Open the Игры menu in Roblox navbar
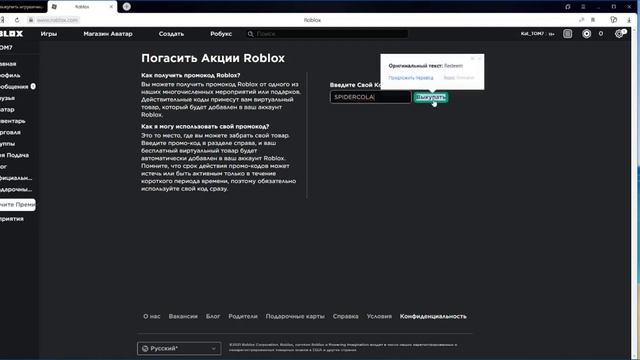Viewport: 640px width, 360px height. coord(49,34)
